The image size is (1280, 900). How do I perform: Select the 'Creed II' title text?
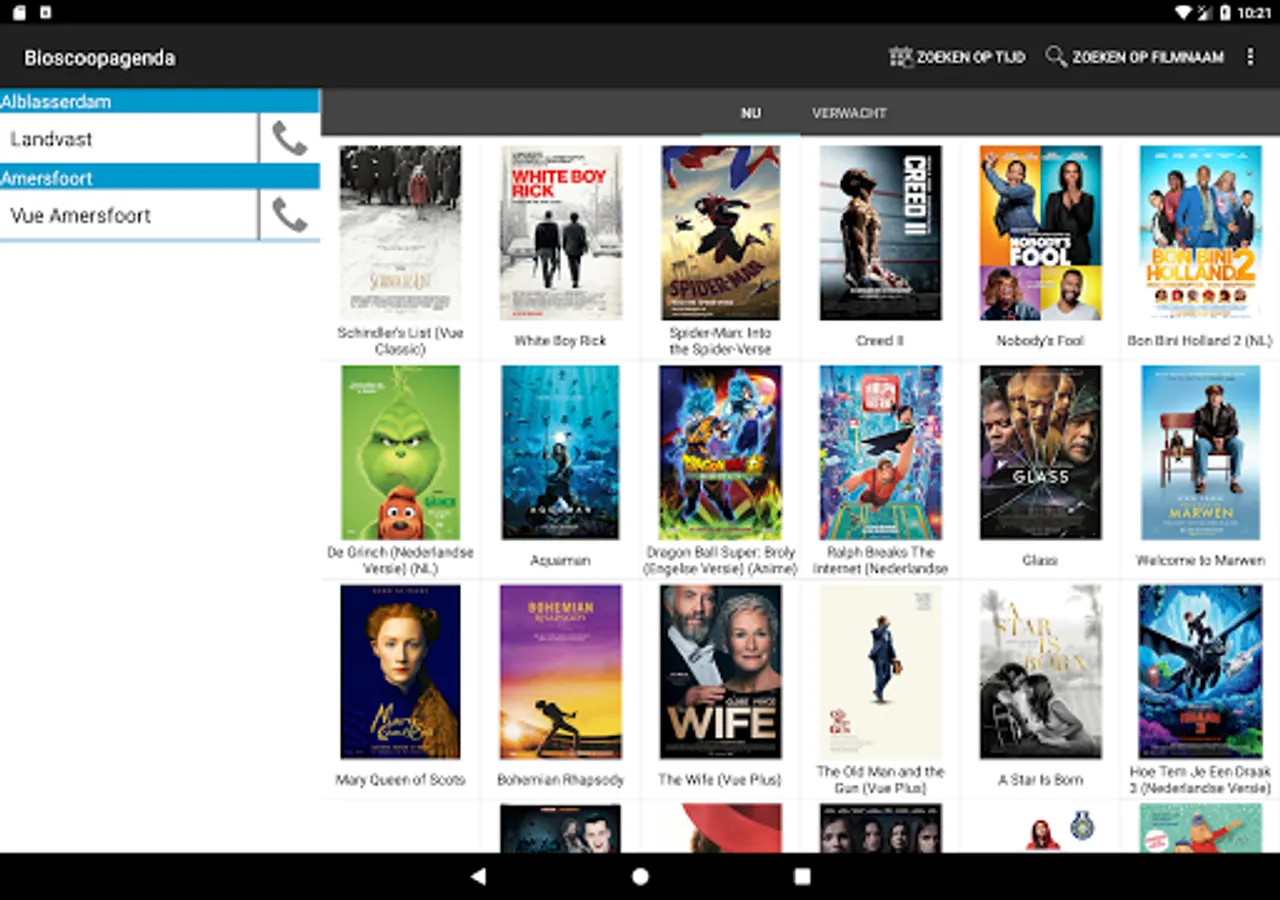click(880, 341)
